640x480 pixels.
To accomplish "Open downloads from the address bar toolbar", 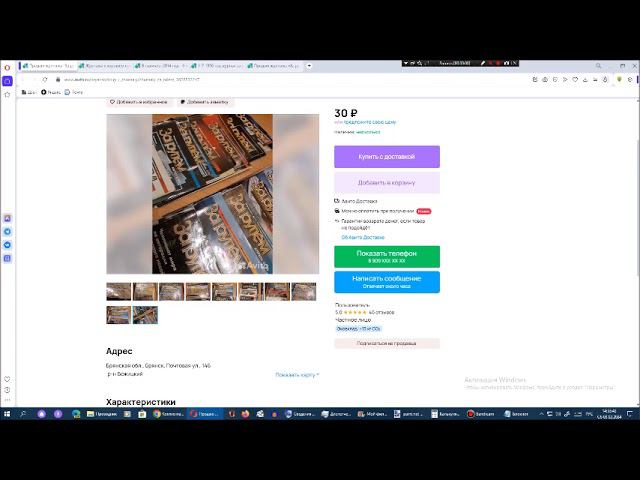I will coord(585,80).
